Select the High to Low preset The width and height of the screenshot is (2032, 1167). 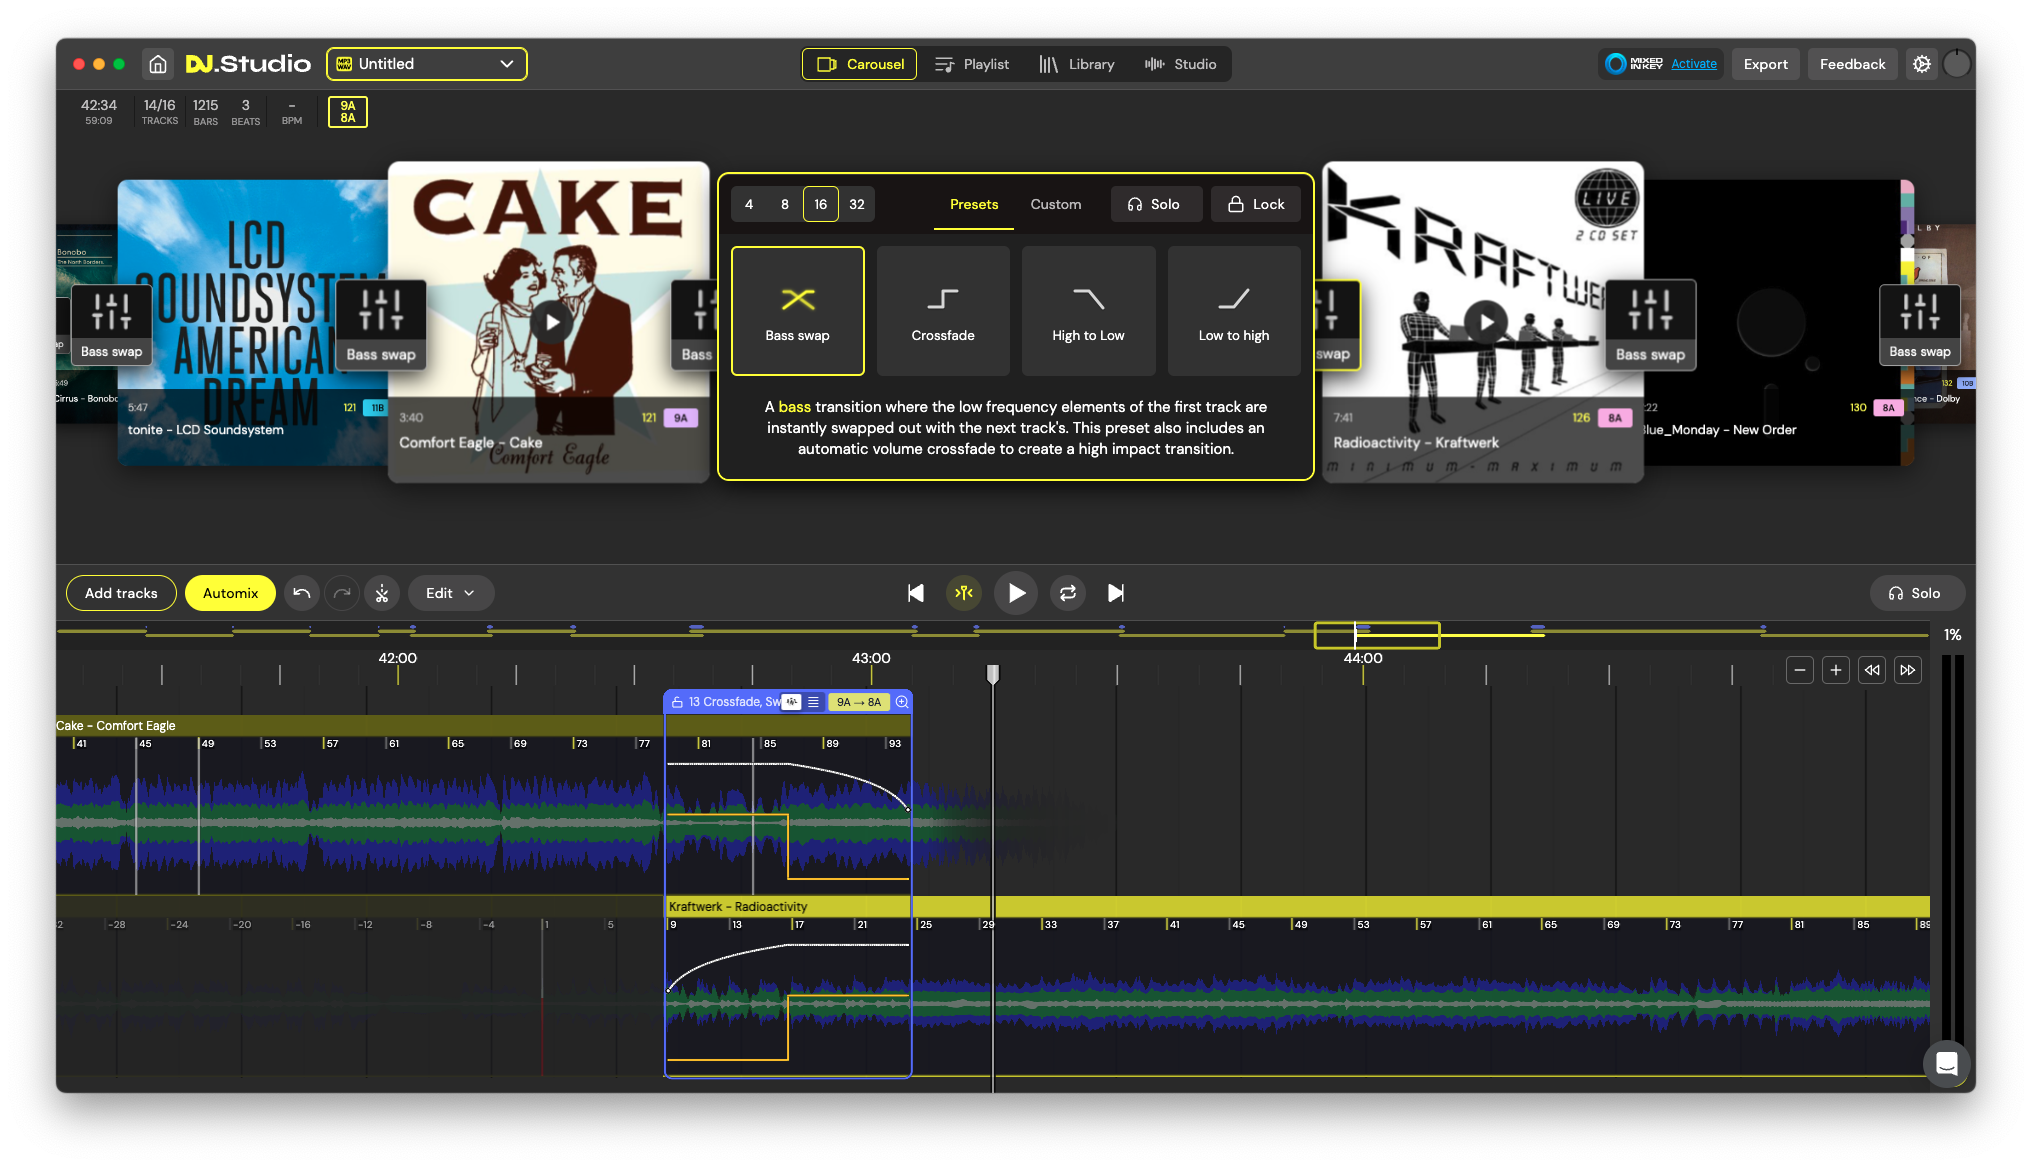[1088, 311]
